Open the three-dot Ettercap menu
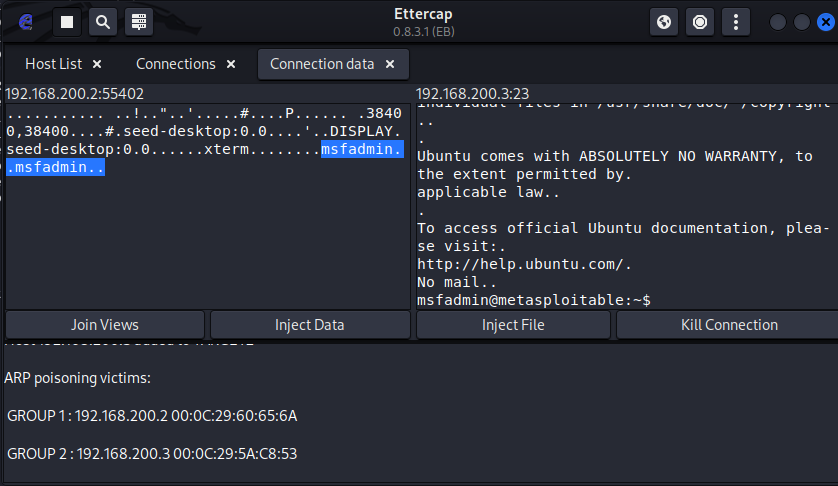The image size is (838, 486). pyautogui.click(x=736, y=21)
